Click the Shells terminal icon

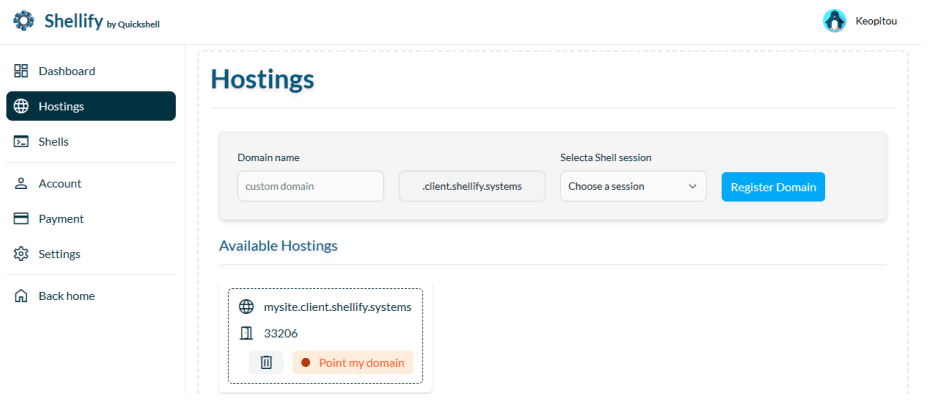pyautogui.click(x=21, y=142)
